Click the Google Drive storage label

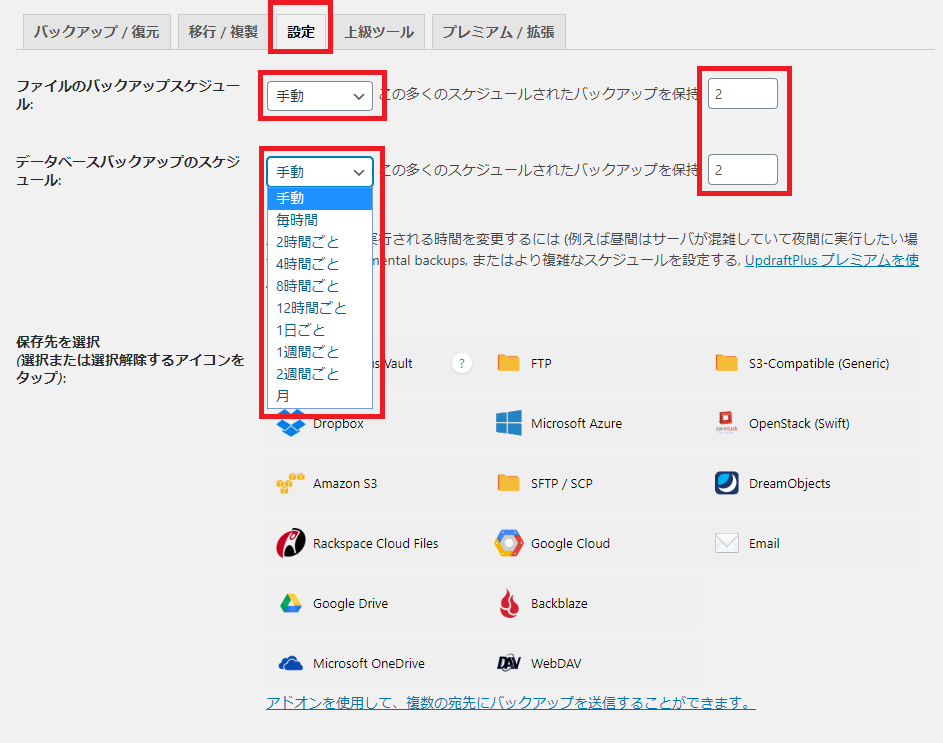(351, 603)
